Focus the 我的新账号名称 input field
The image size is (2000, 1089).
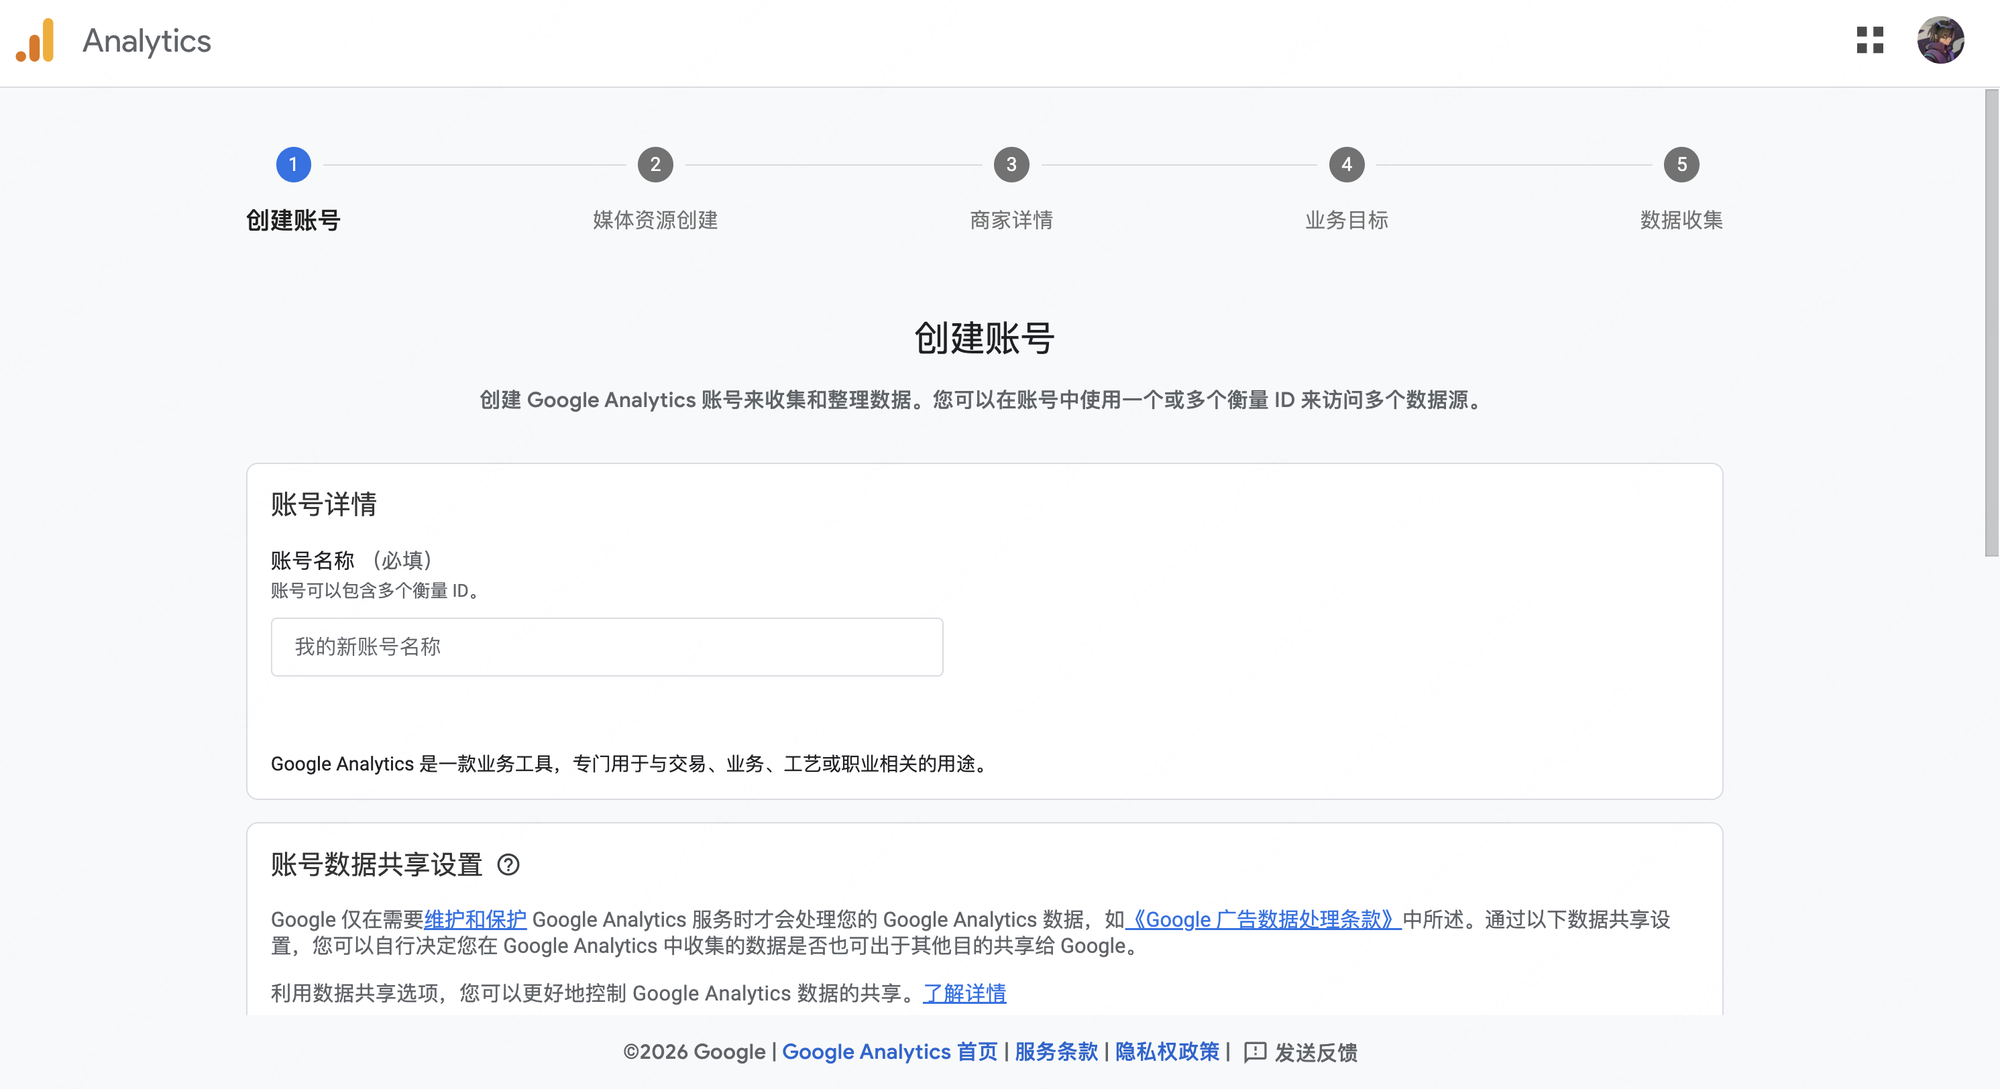[x=607, y=647]
